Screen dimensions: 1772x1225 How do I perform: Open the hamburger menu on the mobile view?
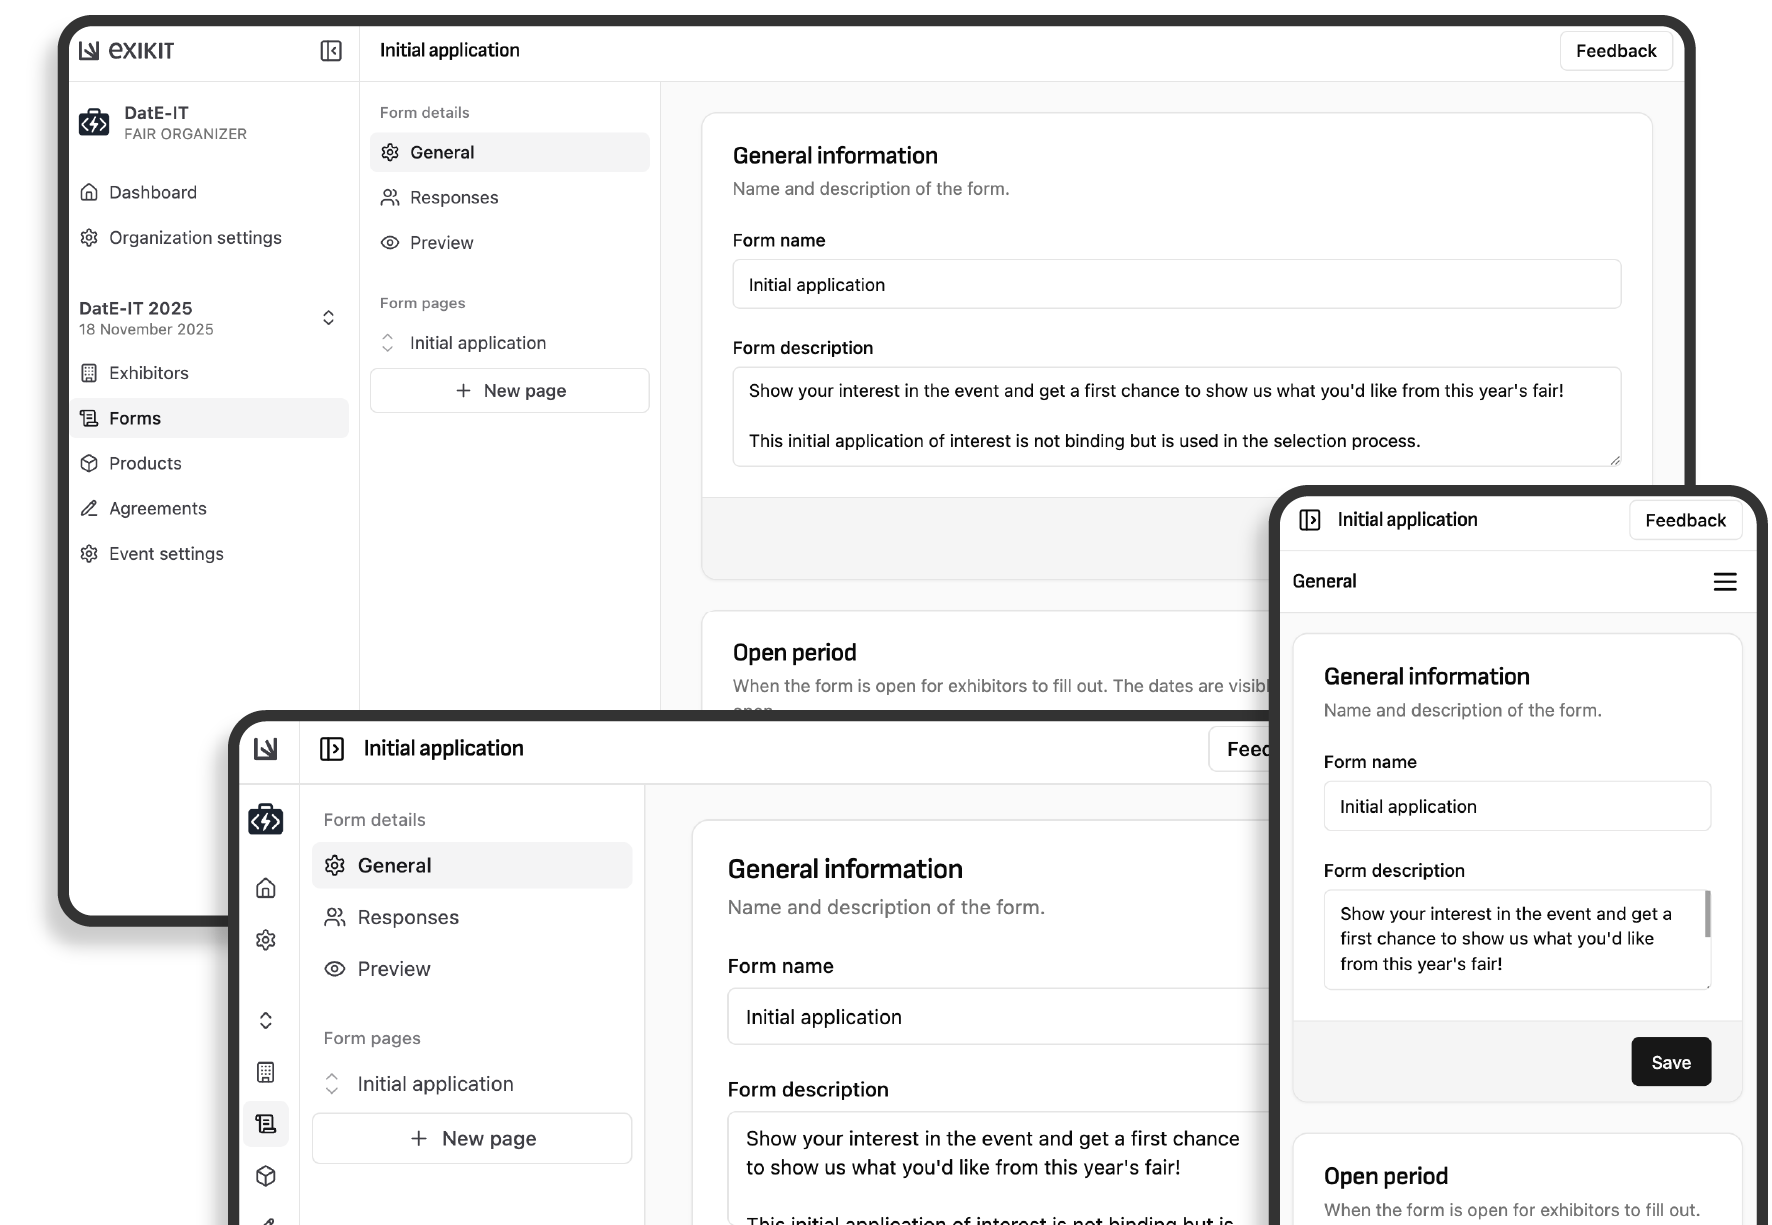click(1725, 581)
